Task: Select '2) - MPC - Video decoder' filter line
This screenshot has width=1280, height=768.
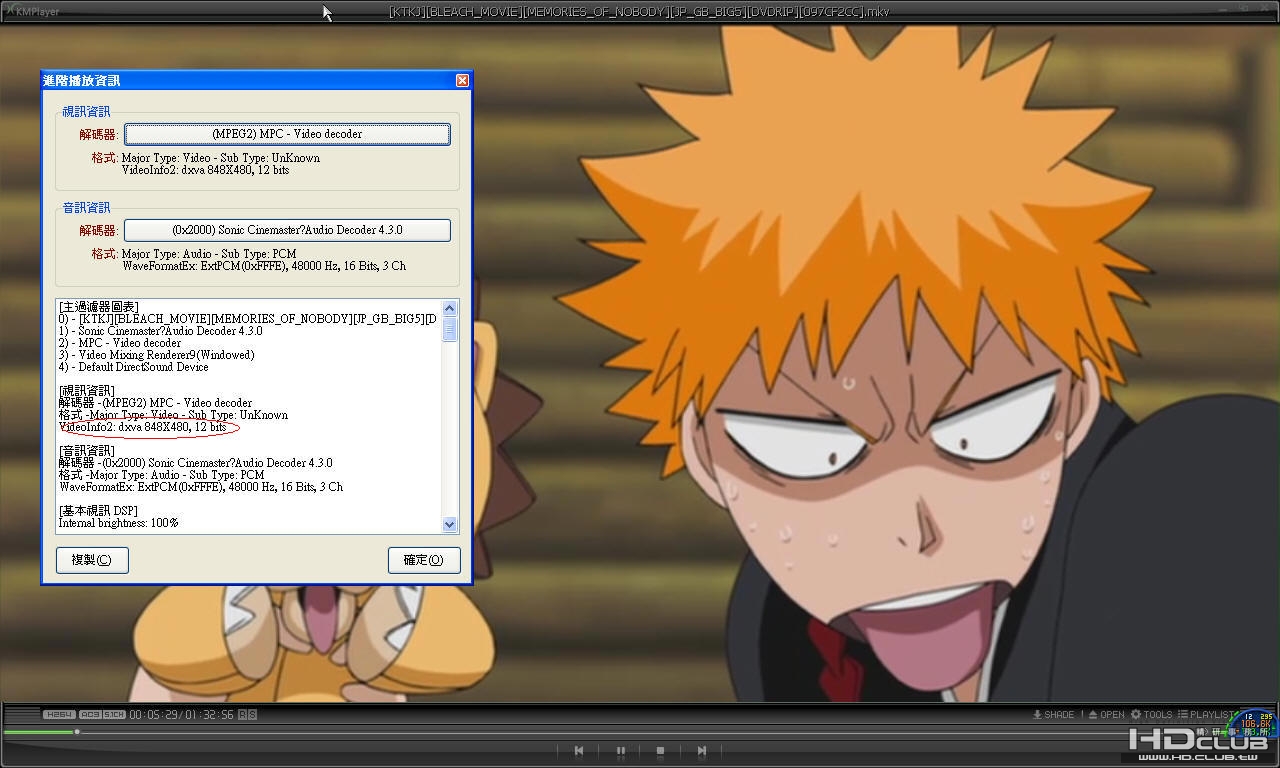Action: click(x=120, y=343)
